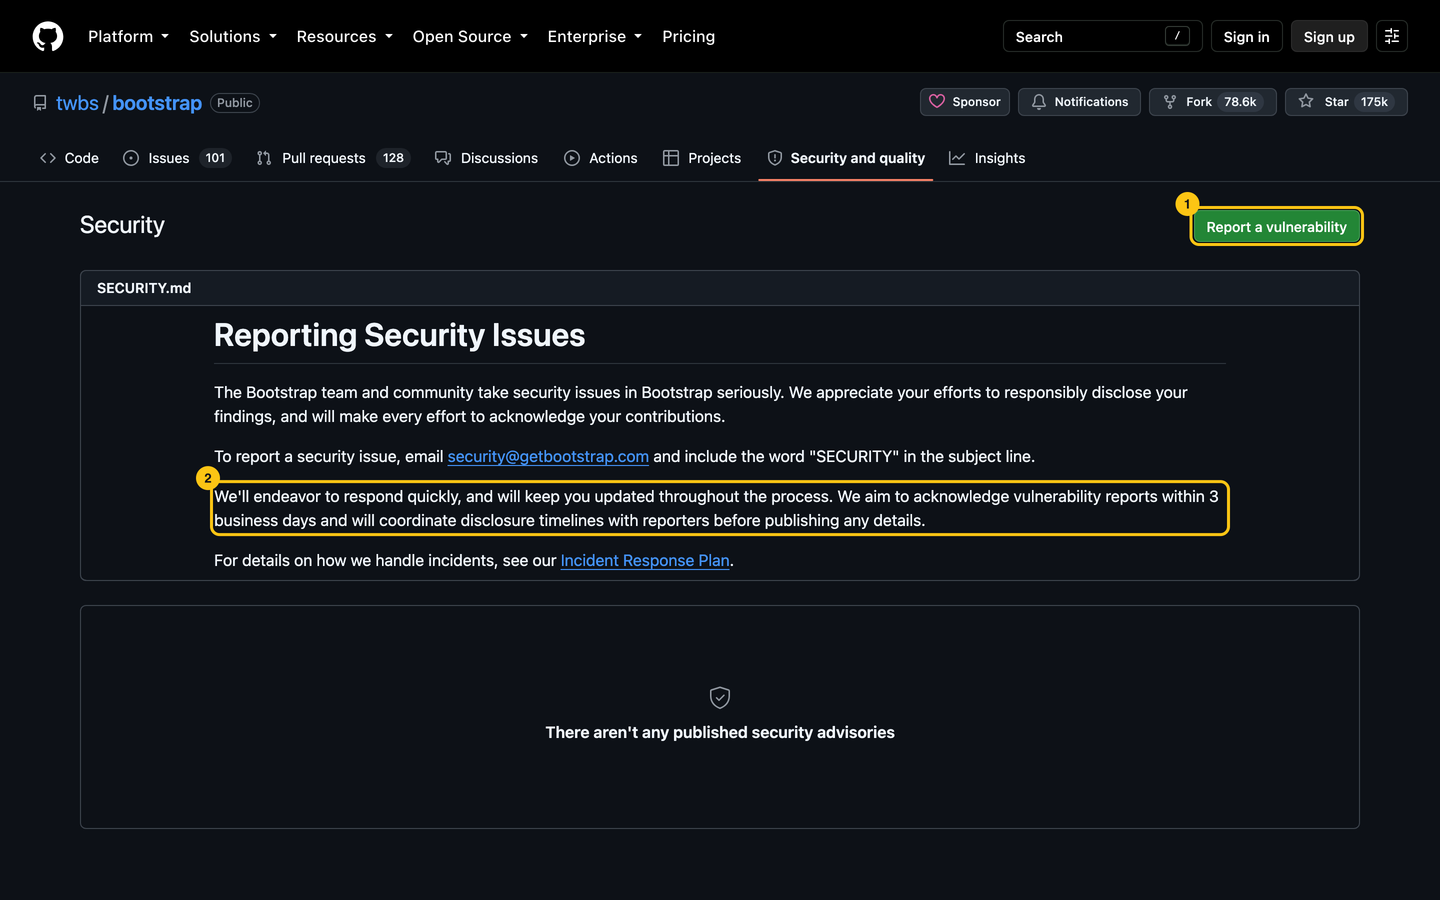Expand the Enterprise menu
This screenshot has height=900, width=1440.
[x=595, y=36]
